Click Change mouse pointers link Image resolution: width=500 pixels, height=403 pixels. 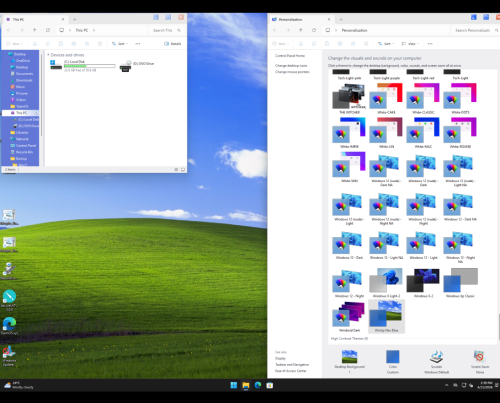click(292, 72)
